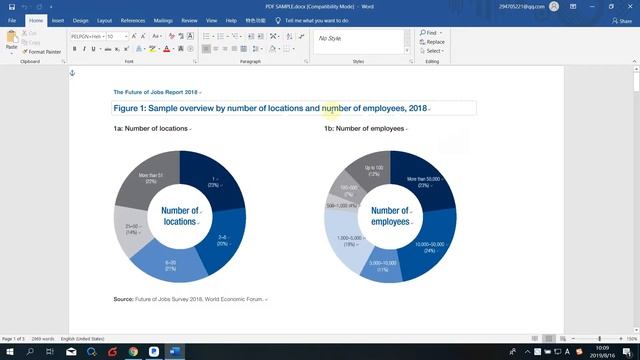Click the Figure 1 heading text
The width and height of the screenshot is (640, 360).
tap(270, 108)
